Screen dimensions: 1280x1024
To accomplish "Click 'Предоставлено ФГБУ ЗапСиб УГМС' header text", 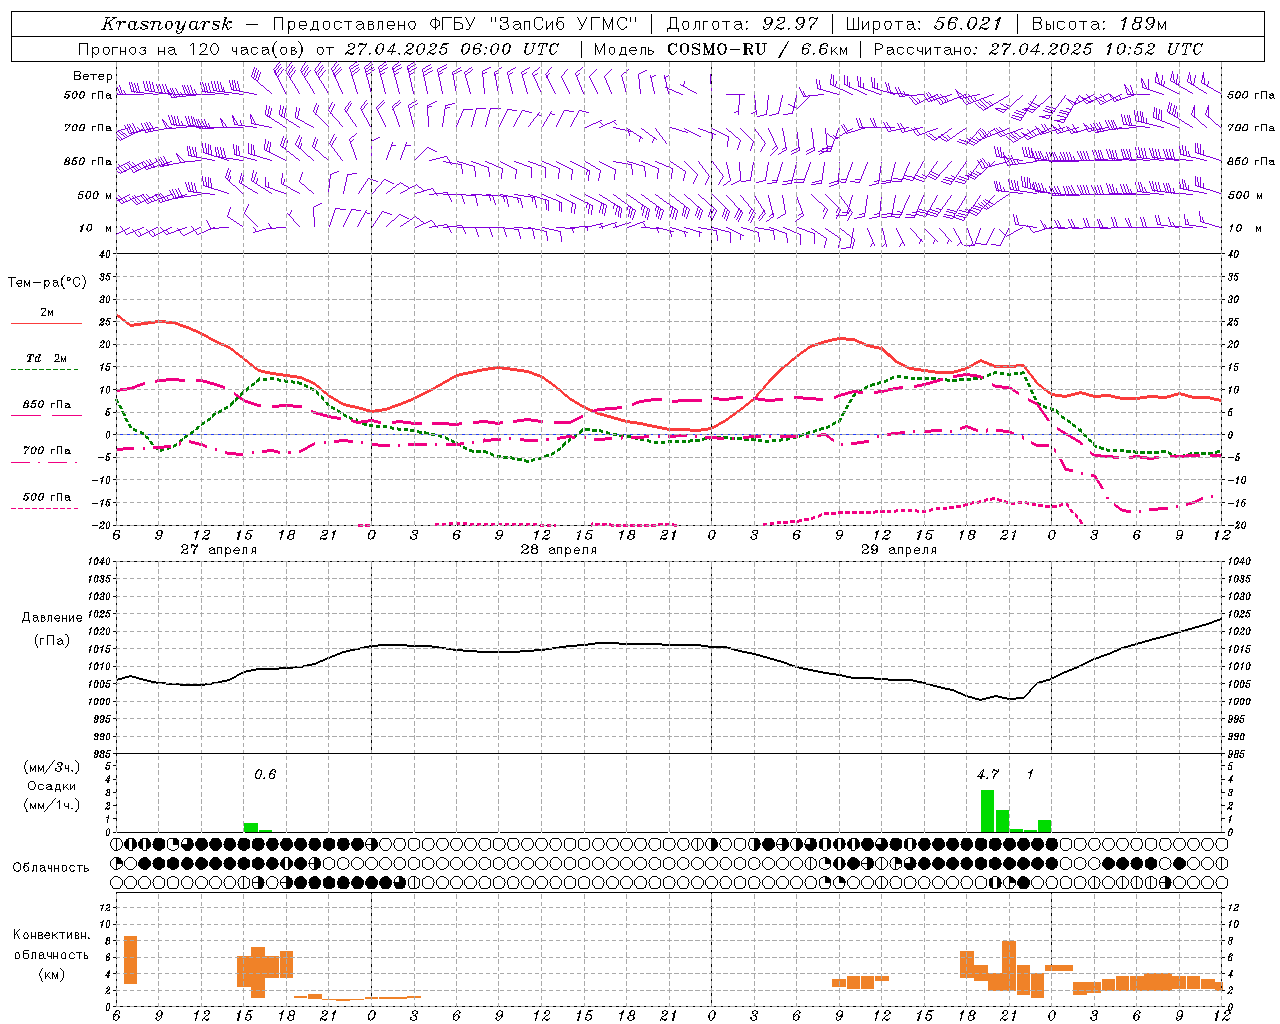I will pyautogui.click(x=455, y=24).
